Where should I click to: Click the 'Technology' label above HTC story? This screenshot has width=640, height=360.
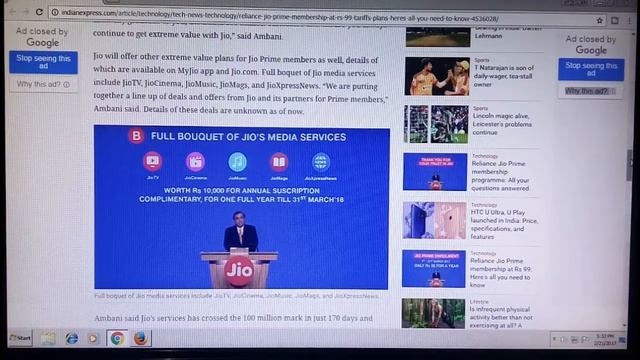(484, 204)
